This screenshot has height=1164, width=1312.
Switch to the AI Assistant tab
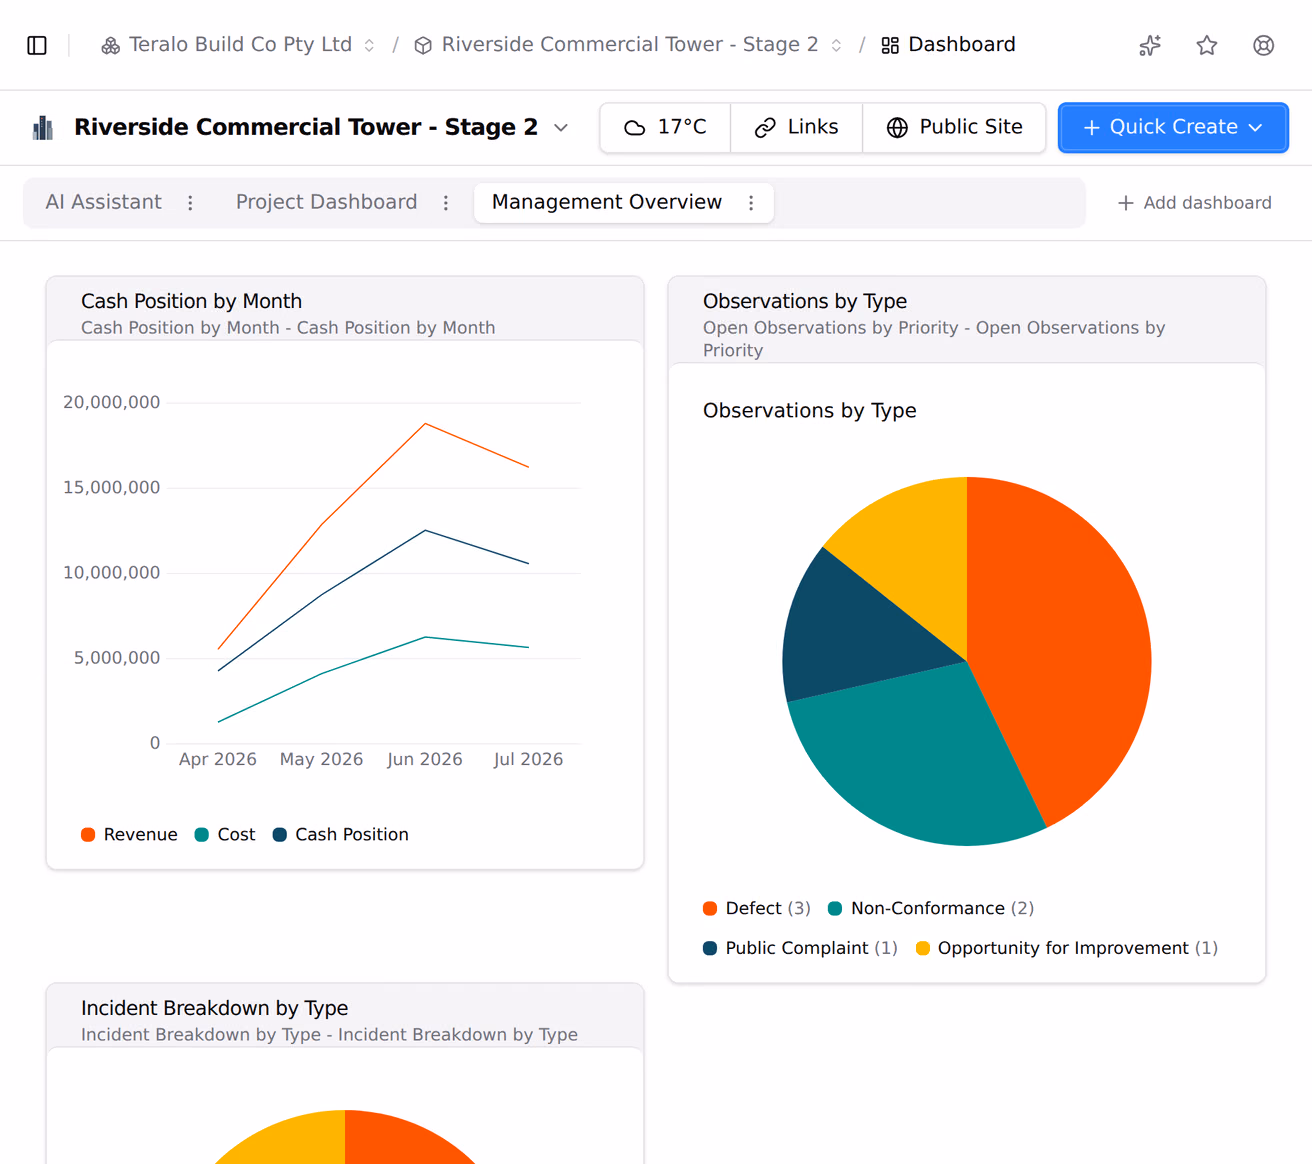[103, 202]
